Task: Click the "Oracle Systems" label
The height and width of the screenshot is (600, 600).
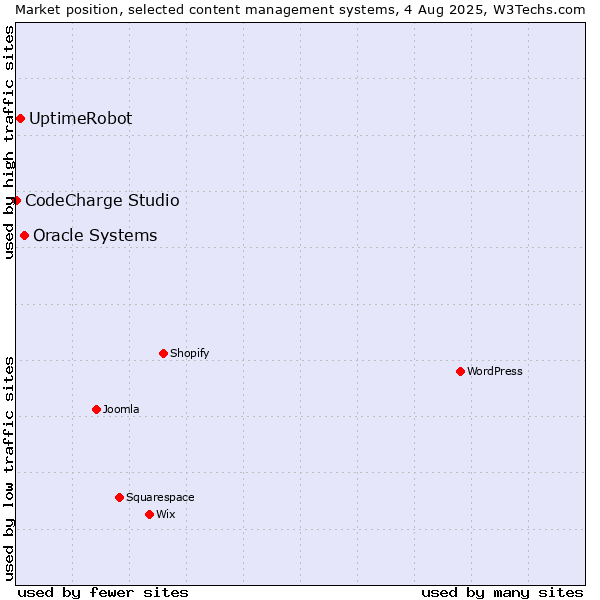Action: pos(95,235)
